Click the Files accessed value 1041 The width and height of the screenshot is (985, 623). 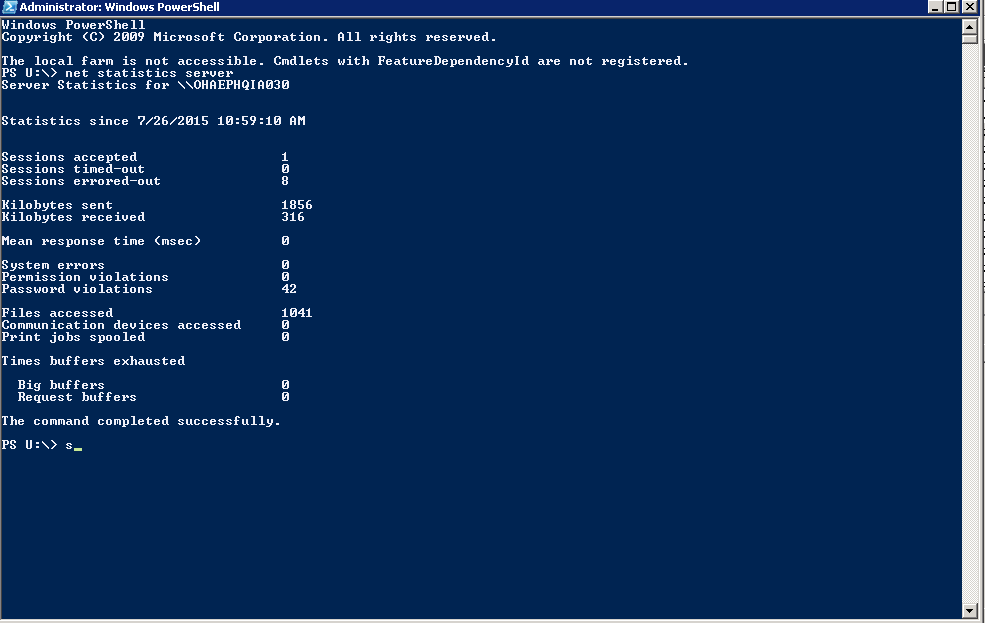[297, 312]
